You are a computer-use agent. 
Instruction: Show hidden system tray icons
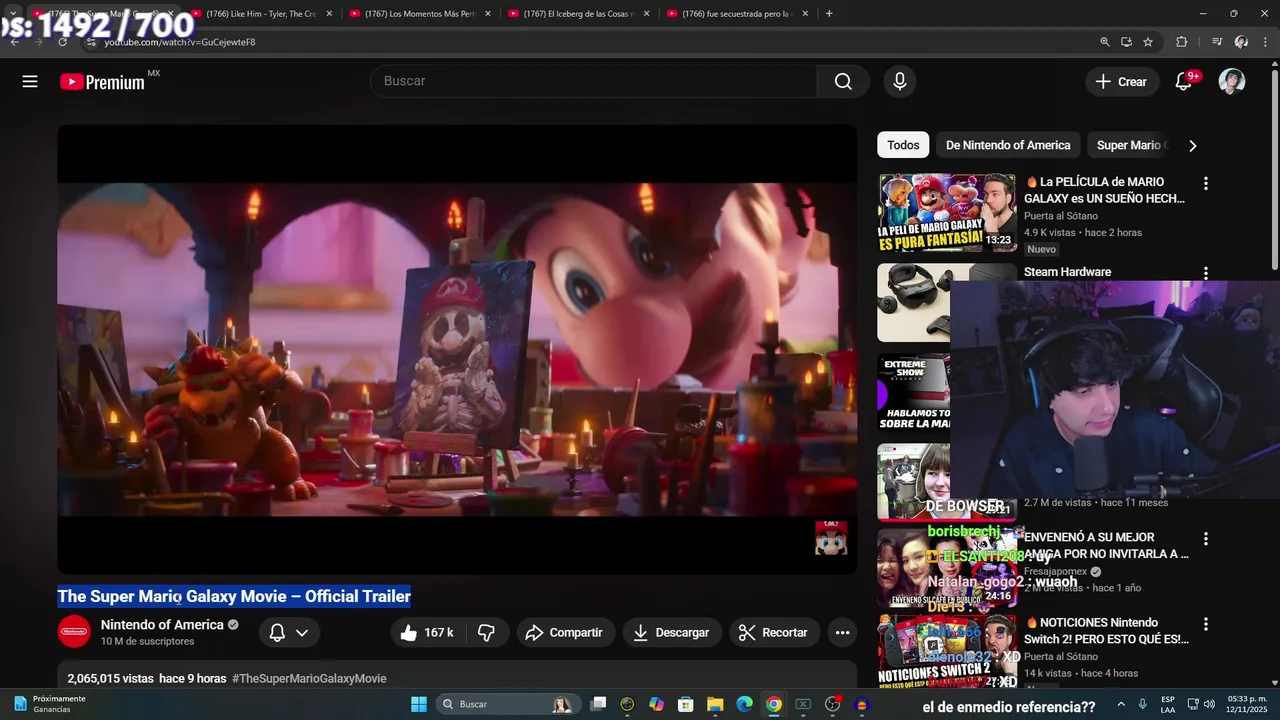[x=1120, y=704]
